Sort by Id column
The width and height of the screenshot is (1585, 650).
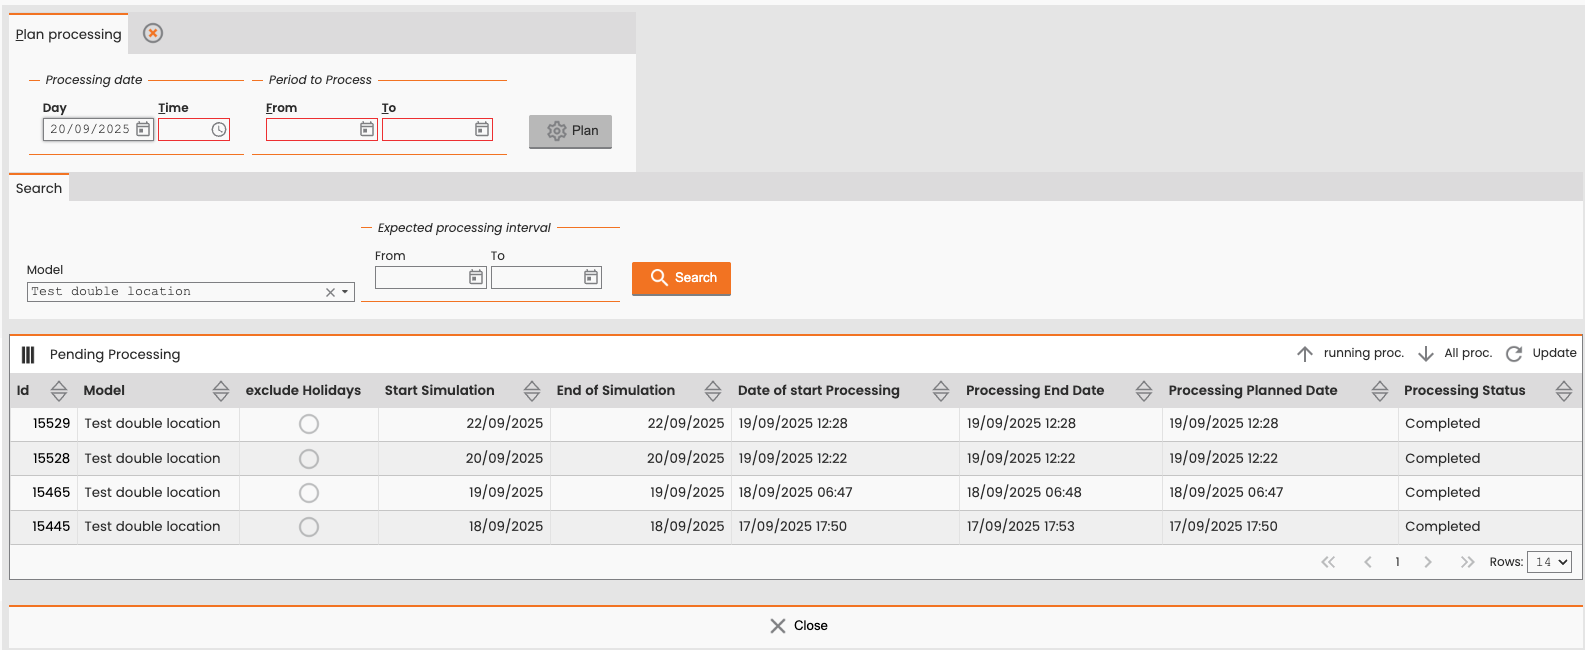pos(59,391)
